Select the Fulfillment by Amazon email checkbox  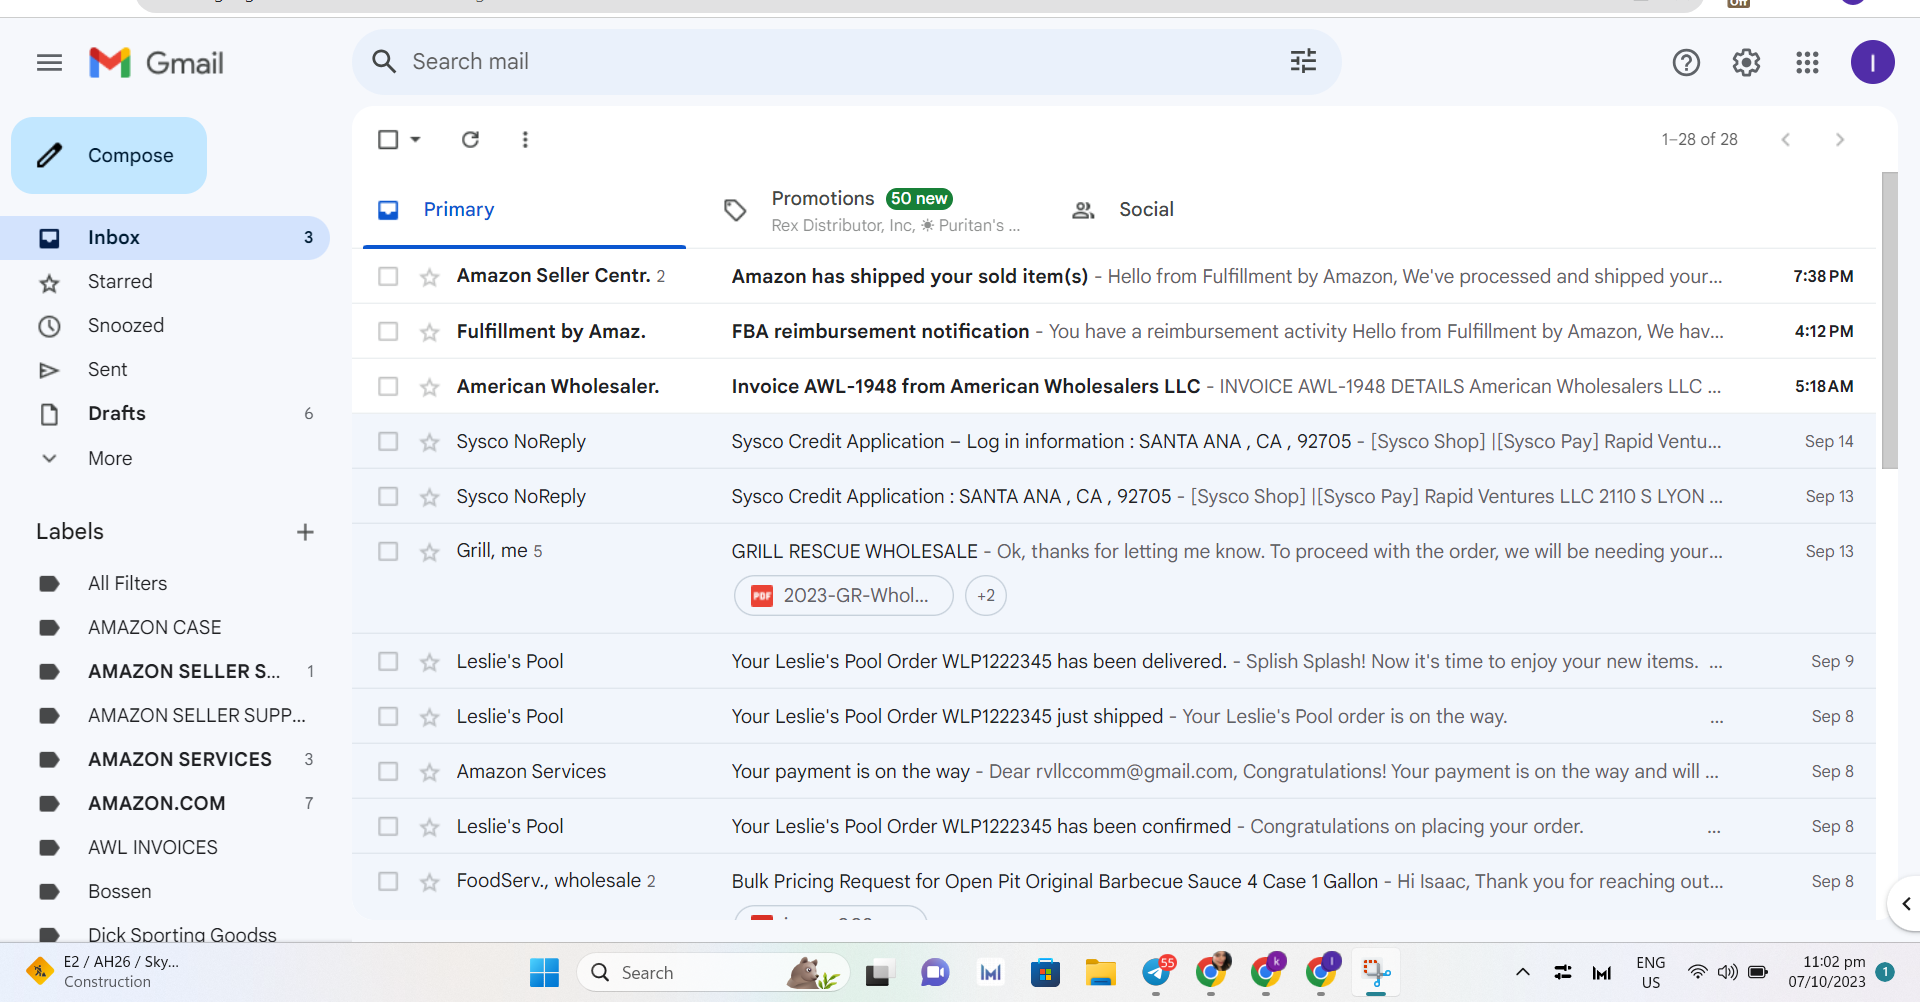[x=388, y=331]
